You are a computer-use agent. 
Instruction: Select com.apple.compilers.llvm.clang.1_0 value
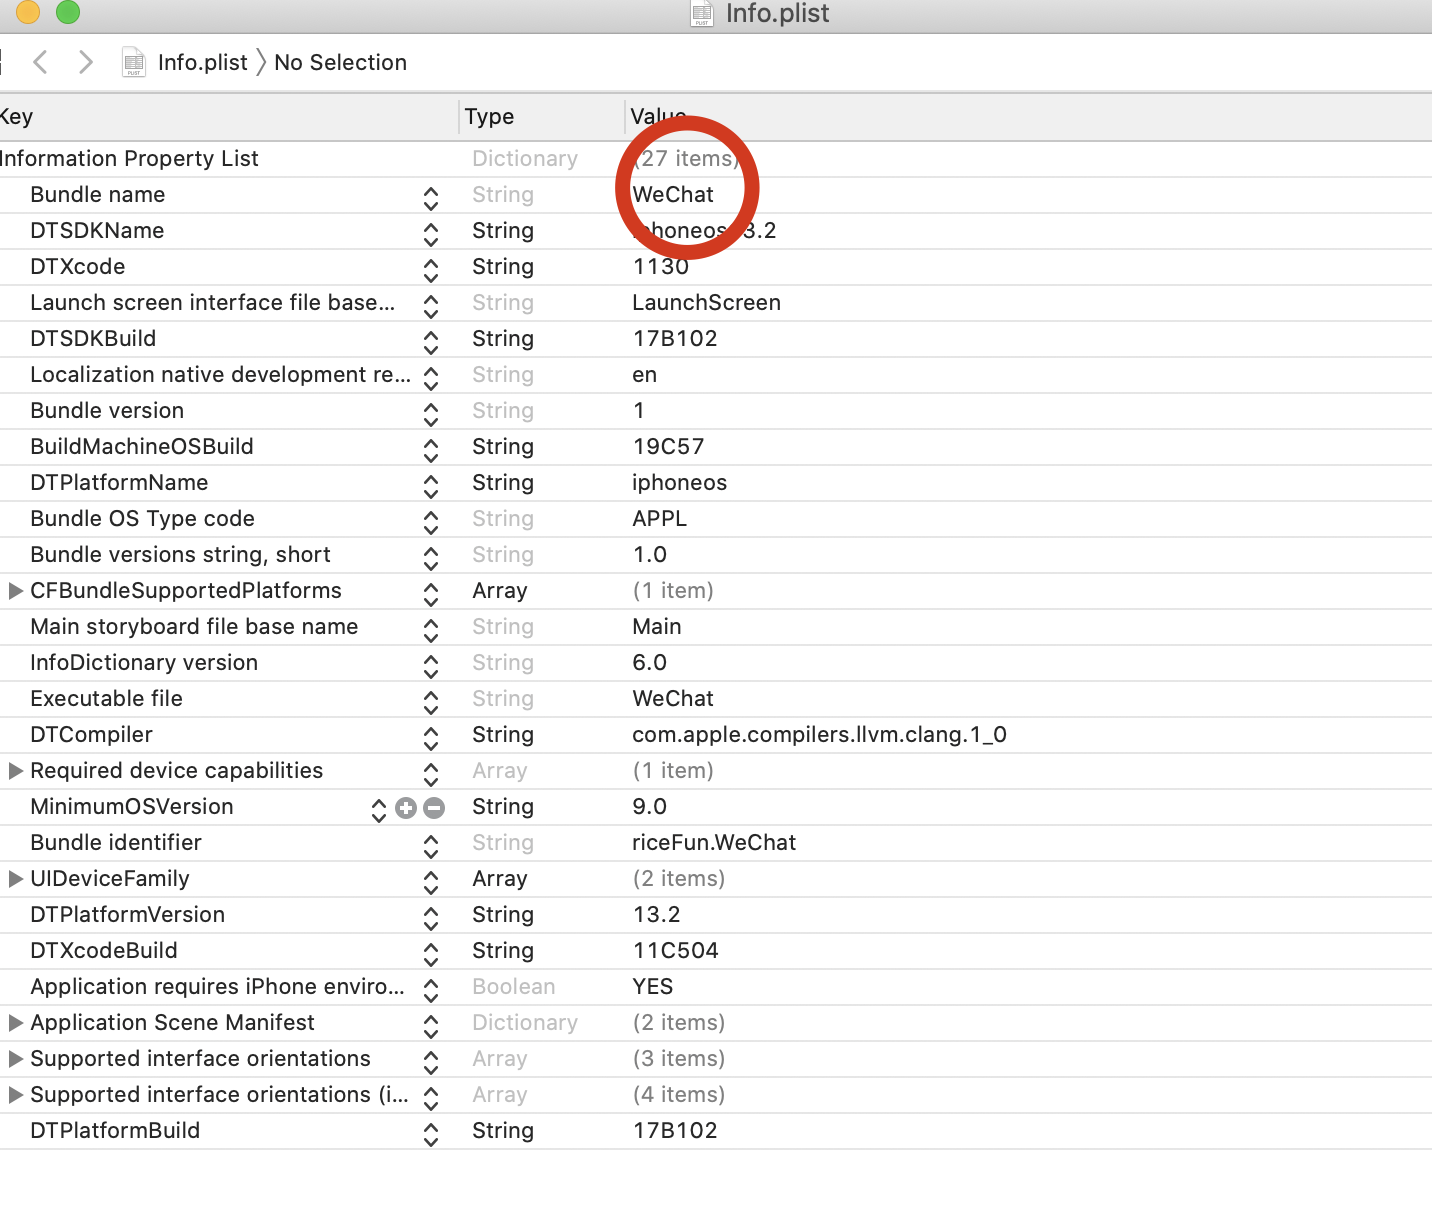click(819, 735)
